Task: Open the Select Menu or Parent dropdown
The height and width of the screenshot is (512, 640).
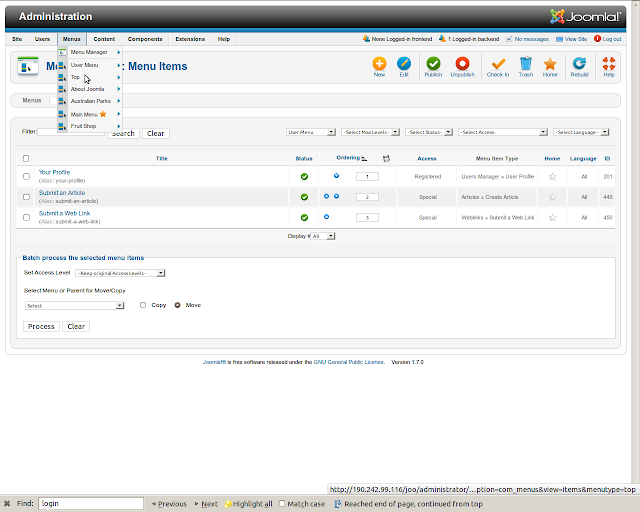Action: click(x=74, y=305)
